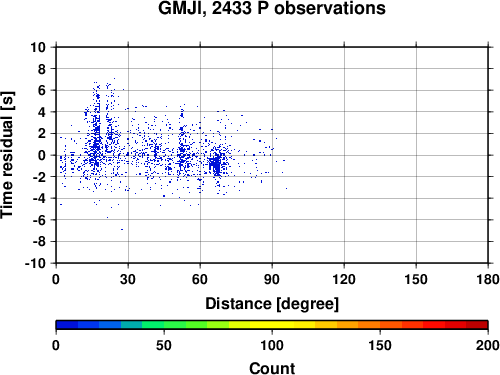Click the dark blue end of colorbar

[67, 325]
